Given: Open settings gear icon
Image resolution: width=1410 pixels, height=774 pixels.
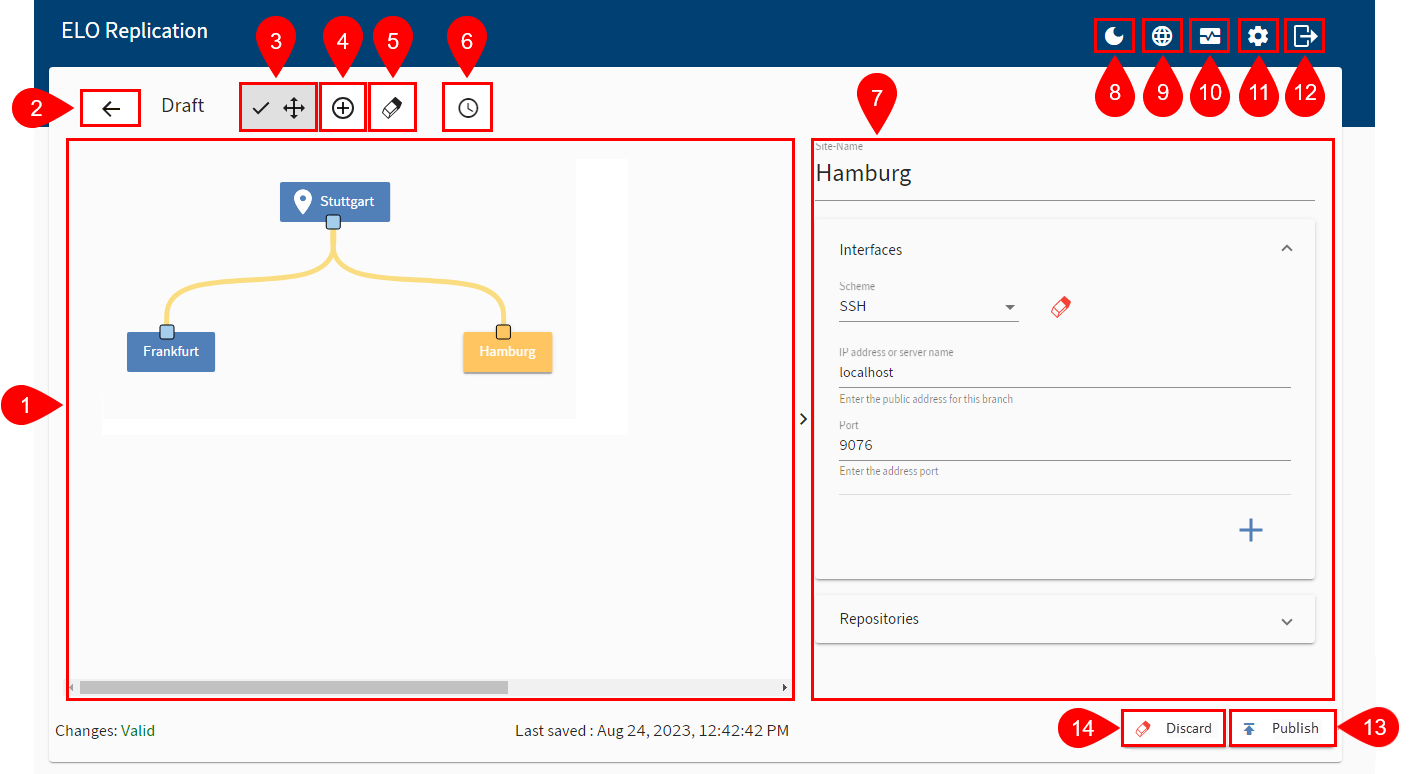Looking at the screenshot, I should (1258, 37).
